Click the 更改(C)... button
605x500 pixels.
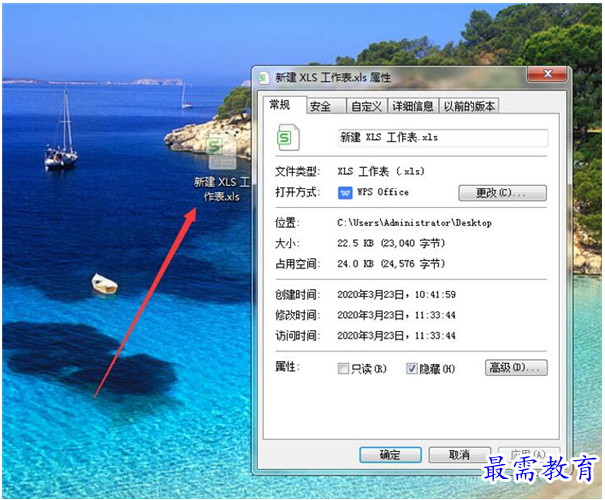coord(502,193)
